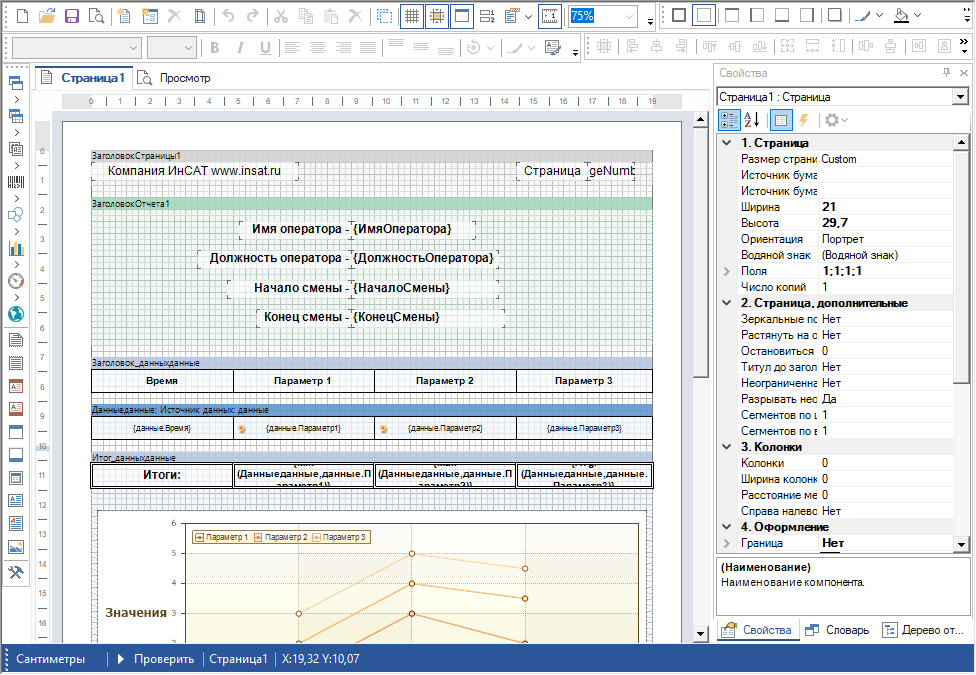
Task: Toggle Show Rulers button
Action: coord(550,16)
